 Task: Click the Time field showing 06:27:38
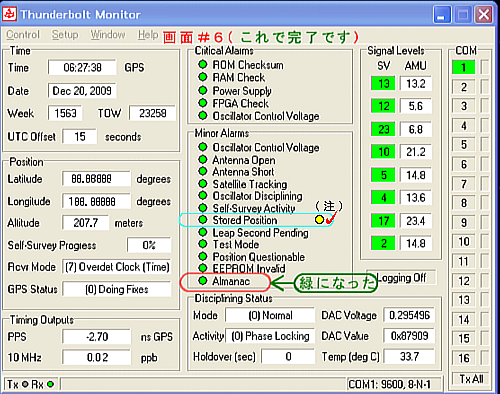(x=82, y=68)
